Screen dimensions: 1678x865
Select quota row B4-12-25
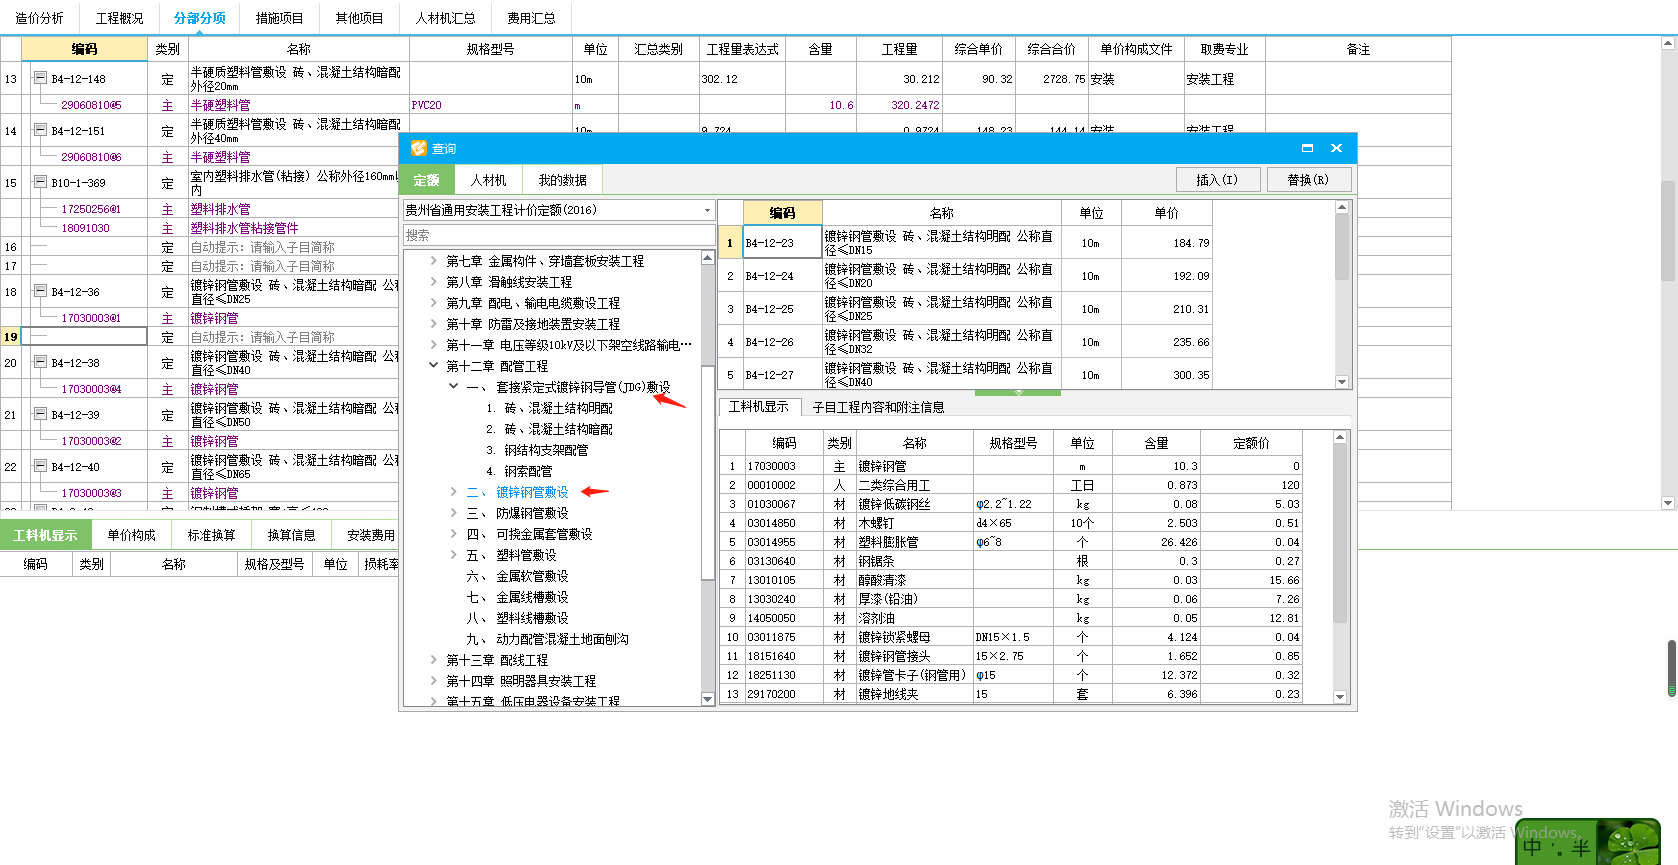coord(965,309)
